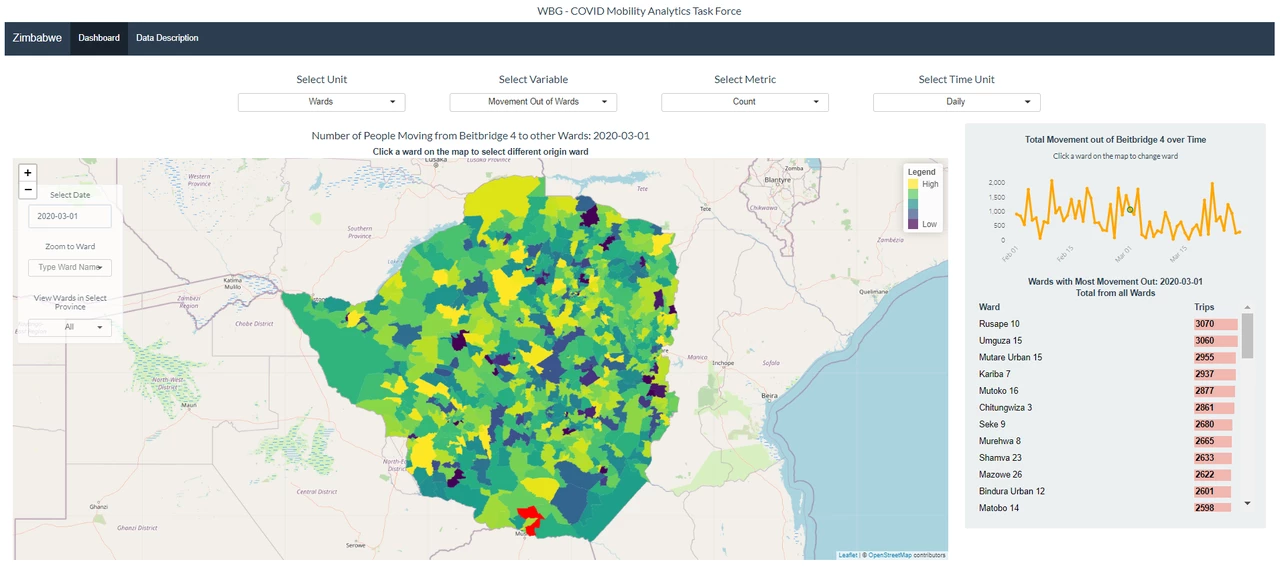Zoom out on the map with minus button
The image size is (1280, 574).
coord(28,189)
